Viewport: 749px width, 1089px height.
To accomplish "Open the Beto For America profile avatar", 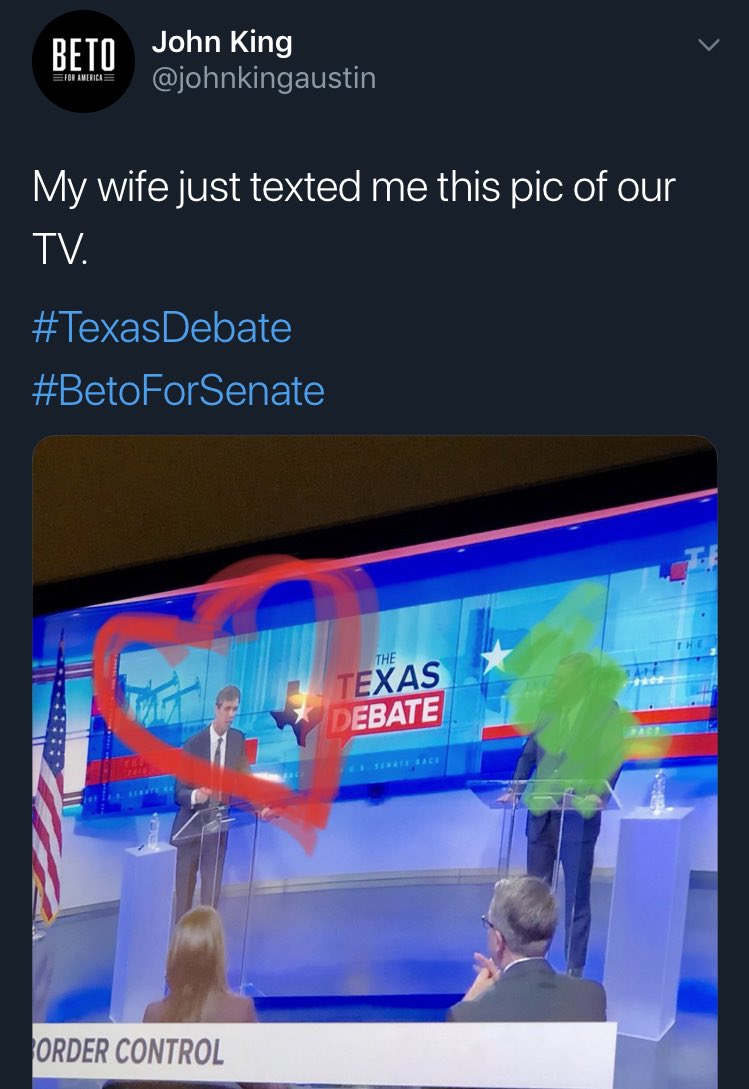I will (x=83, y=61).
